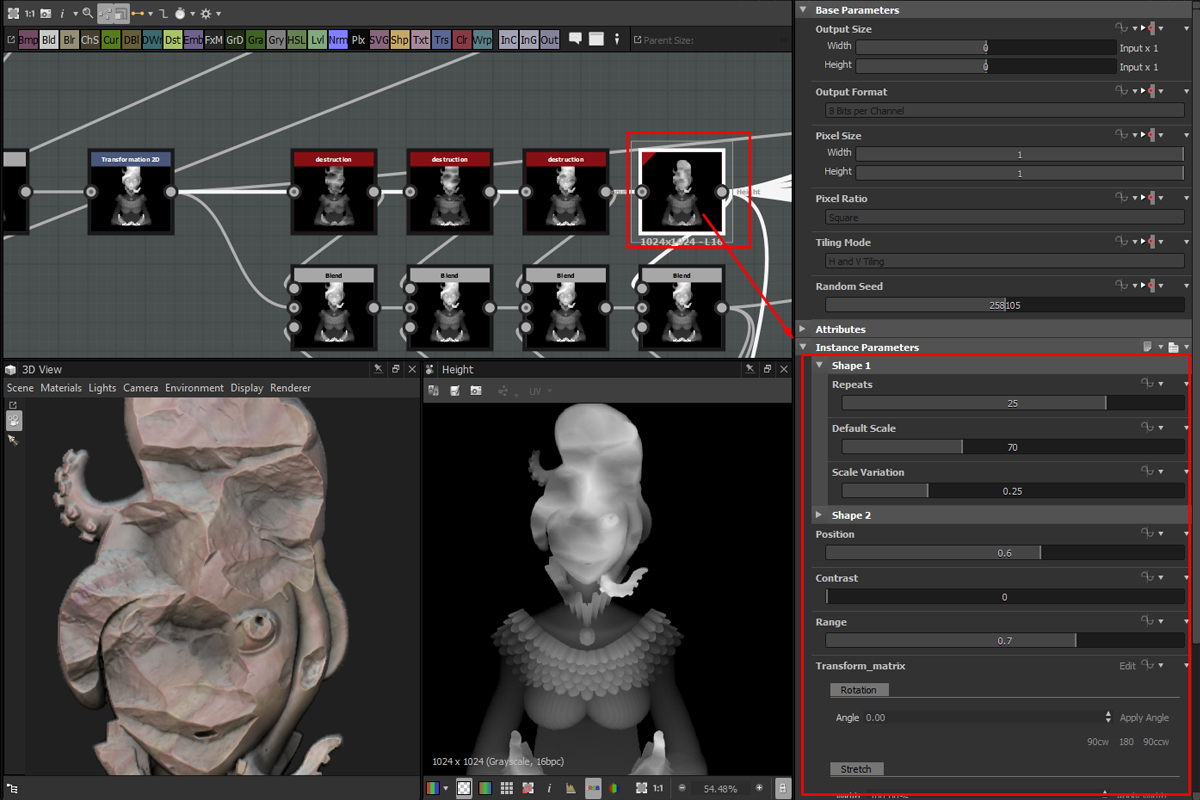Viewport: 1200px width, 800px height.
Task: Add a Blend node from the Bld shortcut
Action: coord(48,40)
